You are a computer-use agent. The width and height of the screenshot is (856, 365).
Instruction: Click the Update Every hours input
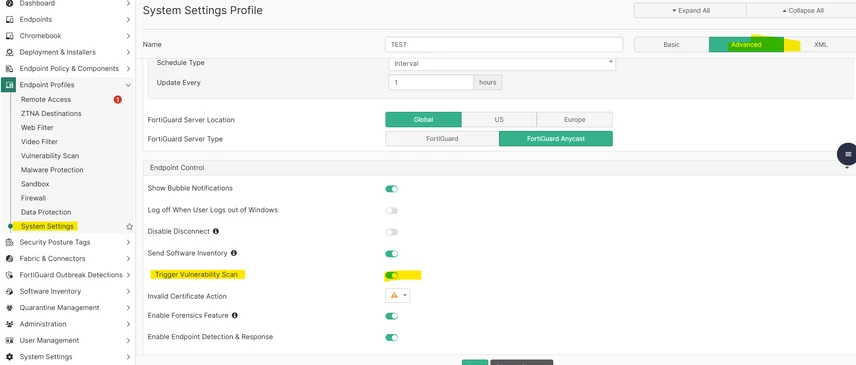[x=431, y=82]
